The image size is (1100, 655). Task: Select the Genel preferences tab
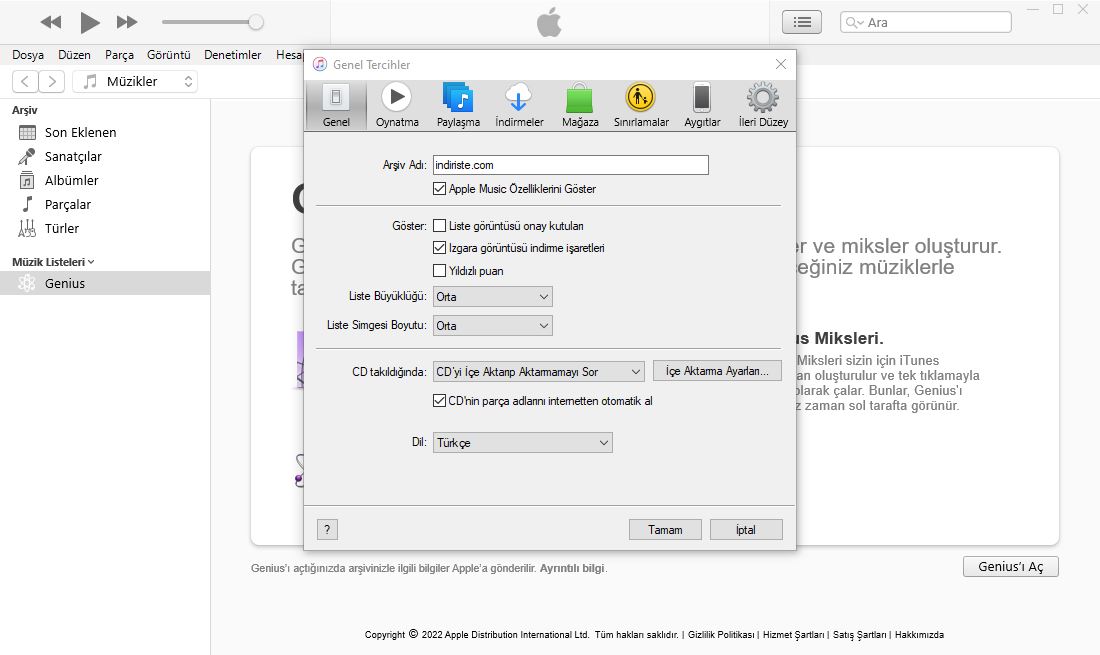coord(336,106)
